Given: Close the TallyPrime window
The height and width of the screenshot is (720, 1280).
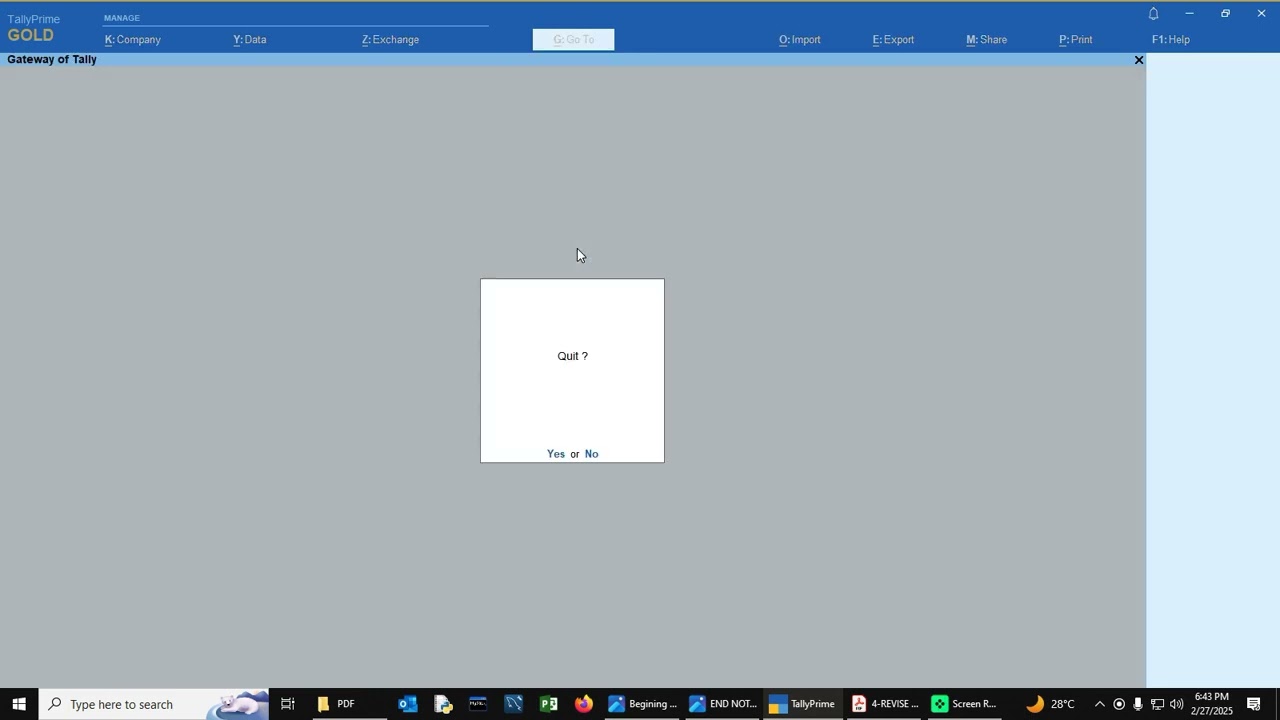Looking at the screenshot, I should pos(1261,14).
